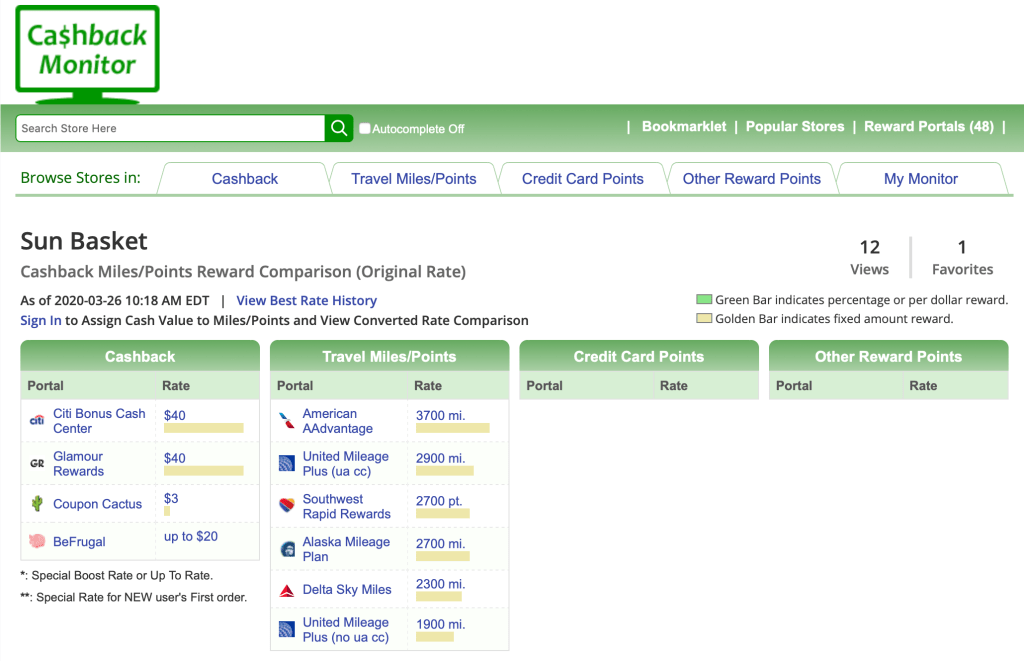Click the Cashback Monitor logo

(87, 53)
